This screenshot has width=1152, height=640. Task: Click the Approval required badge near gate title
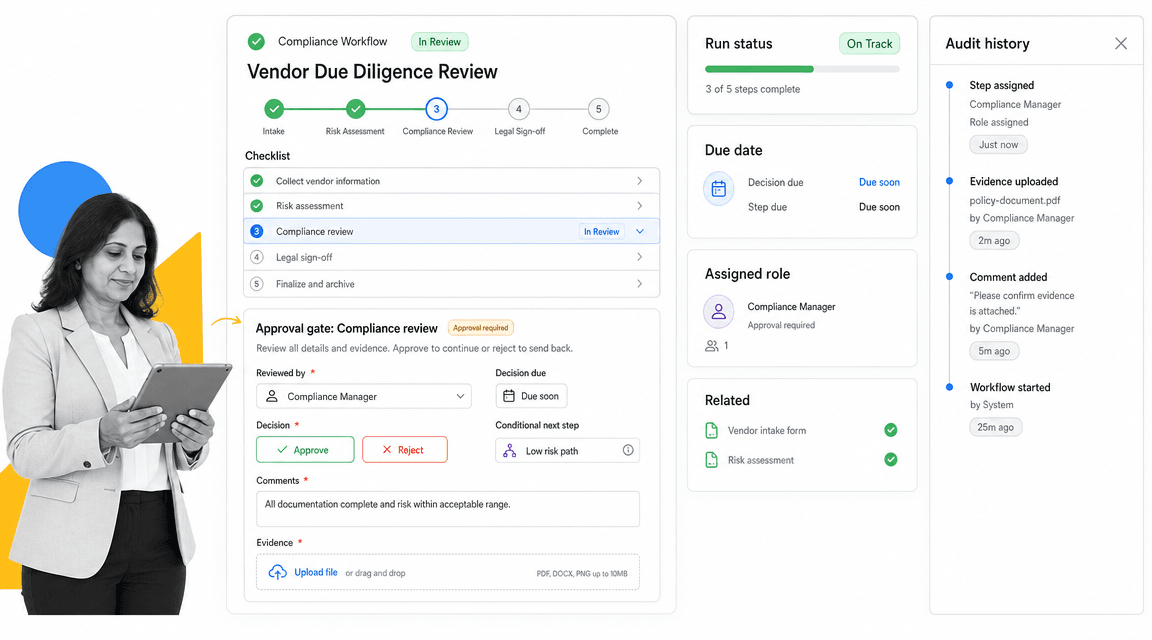pyautogui.click(x=480, y=328)
